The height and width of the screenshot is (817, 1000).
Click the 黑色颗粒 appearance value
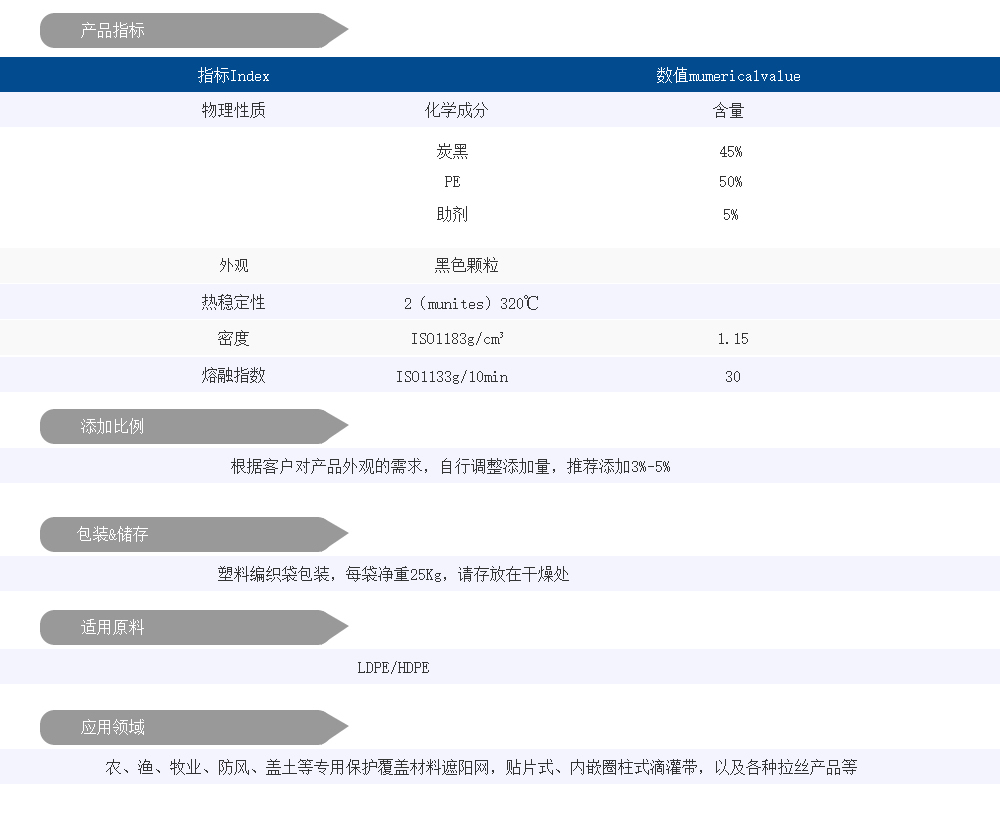coord(466,266)
